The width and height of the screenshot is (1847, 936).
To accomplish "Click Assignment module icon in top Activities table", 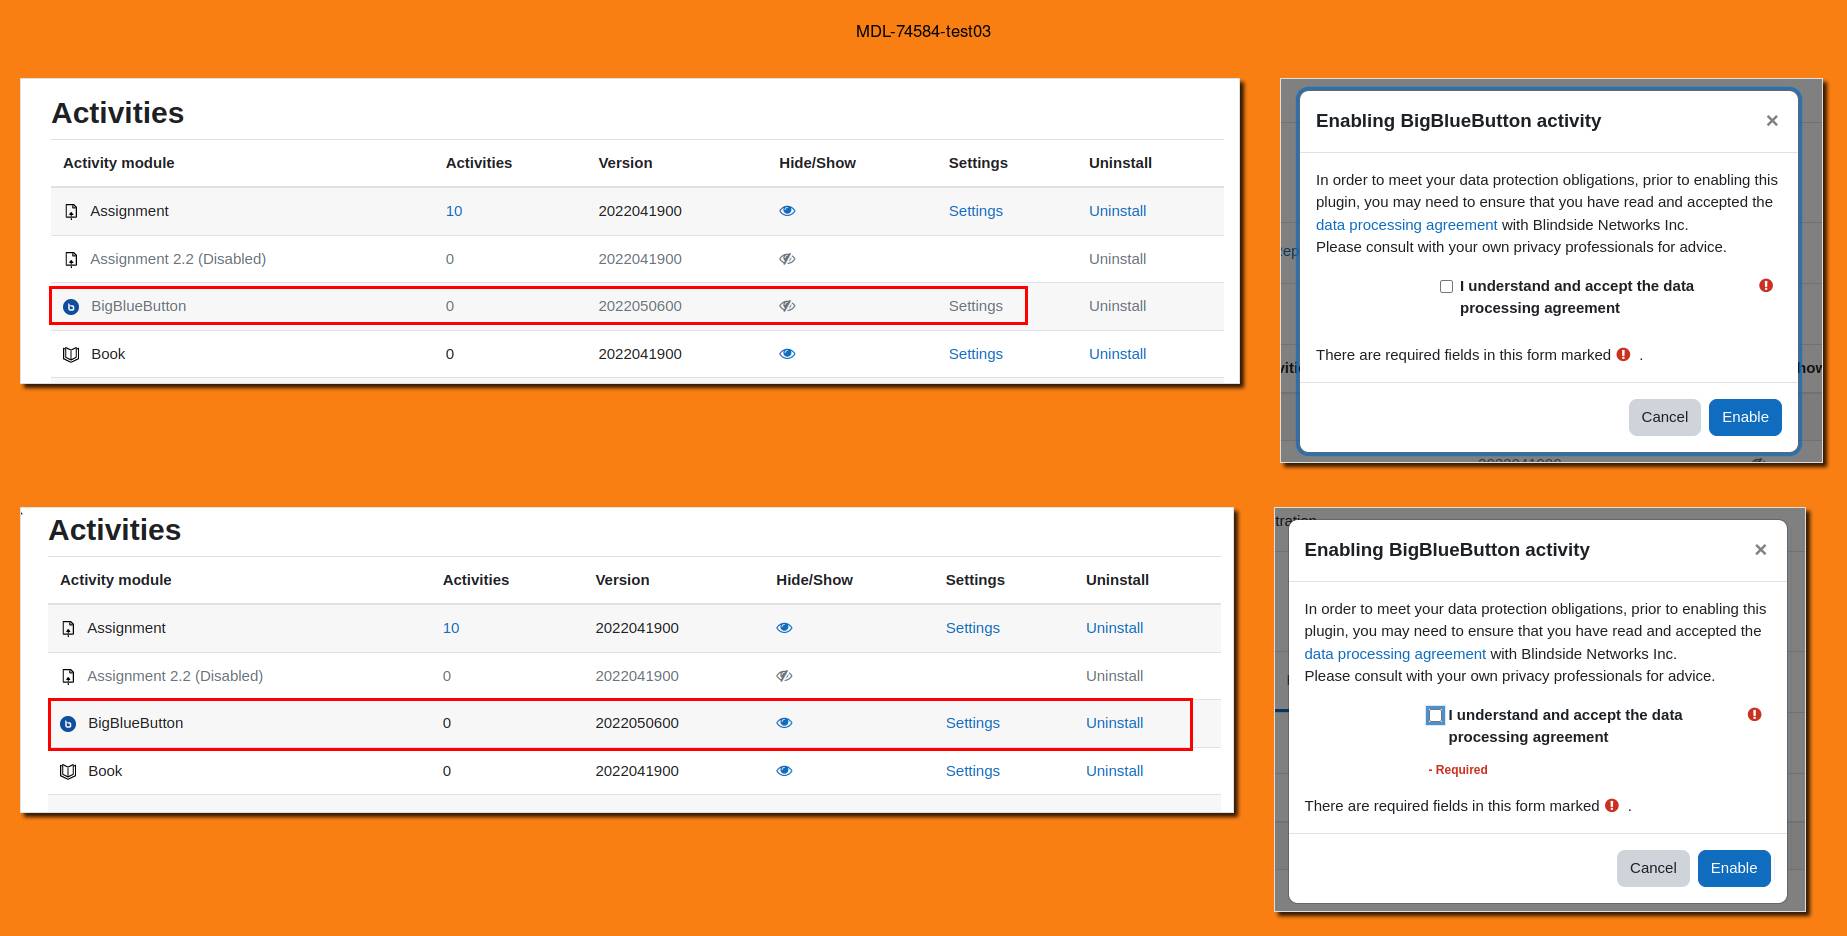I will pyautogui.click(x=71, y=211).
